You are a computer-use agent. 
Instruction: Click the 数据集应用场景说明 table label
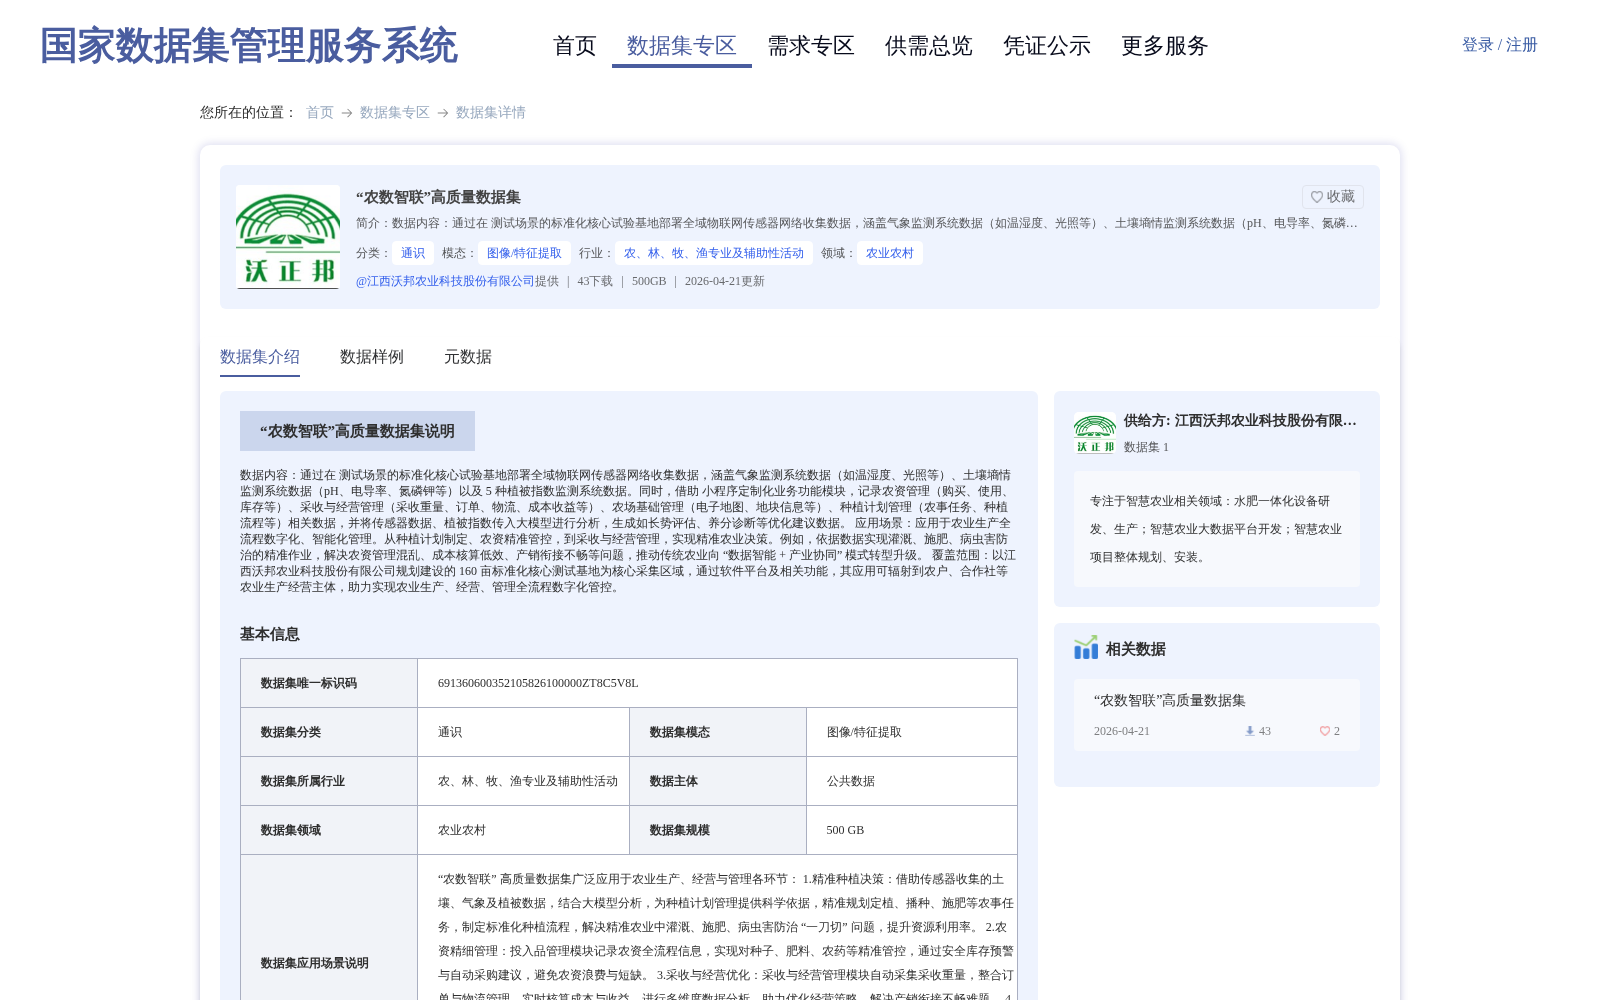[315, 963]
